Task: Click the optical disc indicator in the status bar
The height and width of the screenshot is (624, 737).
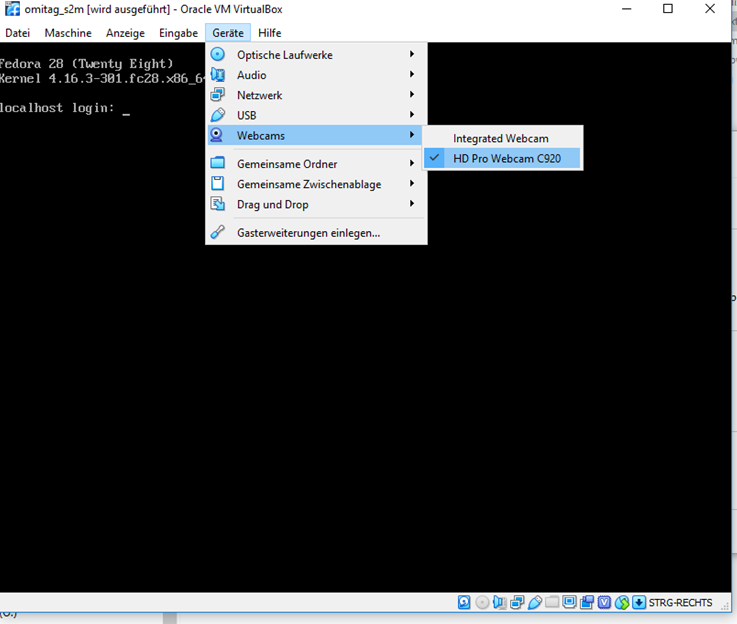Action: 482,602
